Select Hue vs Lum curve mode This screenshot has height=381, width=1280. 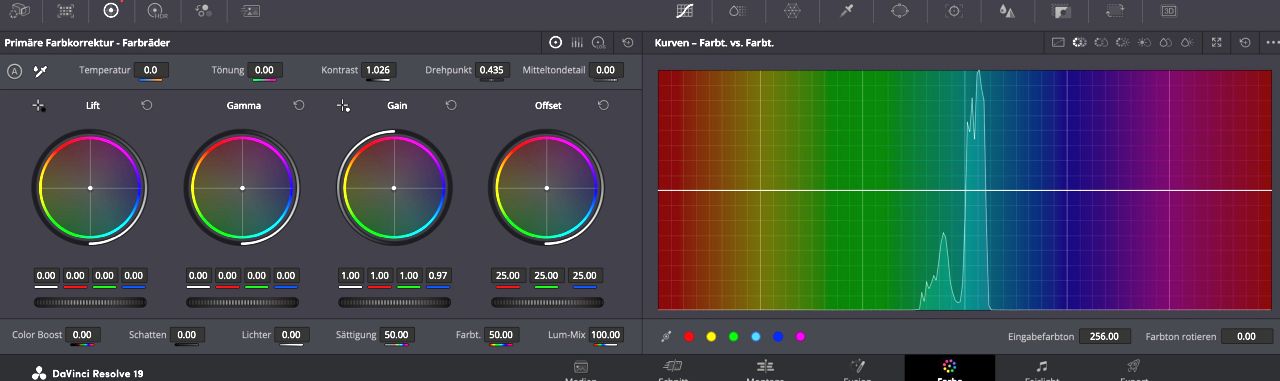(x=1122, y=43)
